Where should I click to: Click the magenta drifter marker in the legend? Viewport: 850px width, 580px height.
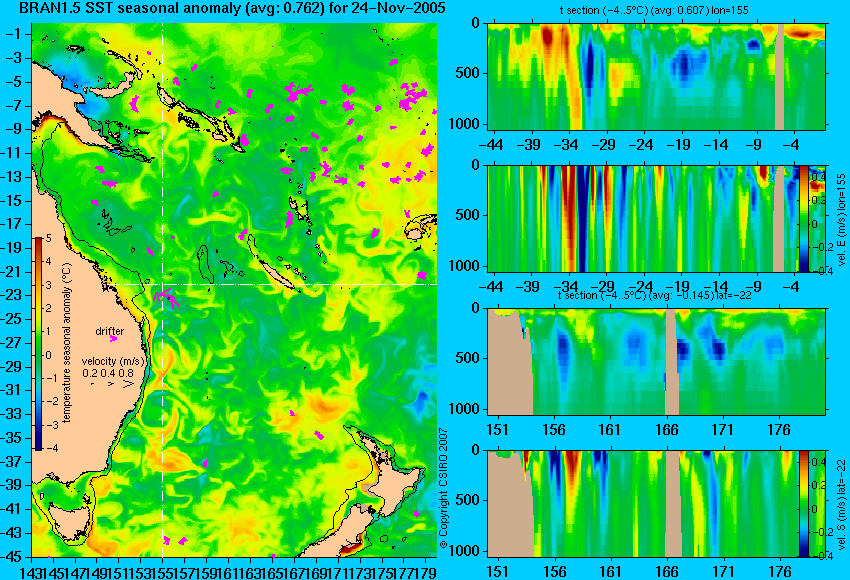113,339
